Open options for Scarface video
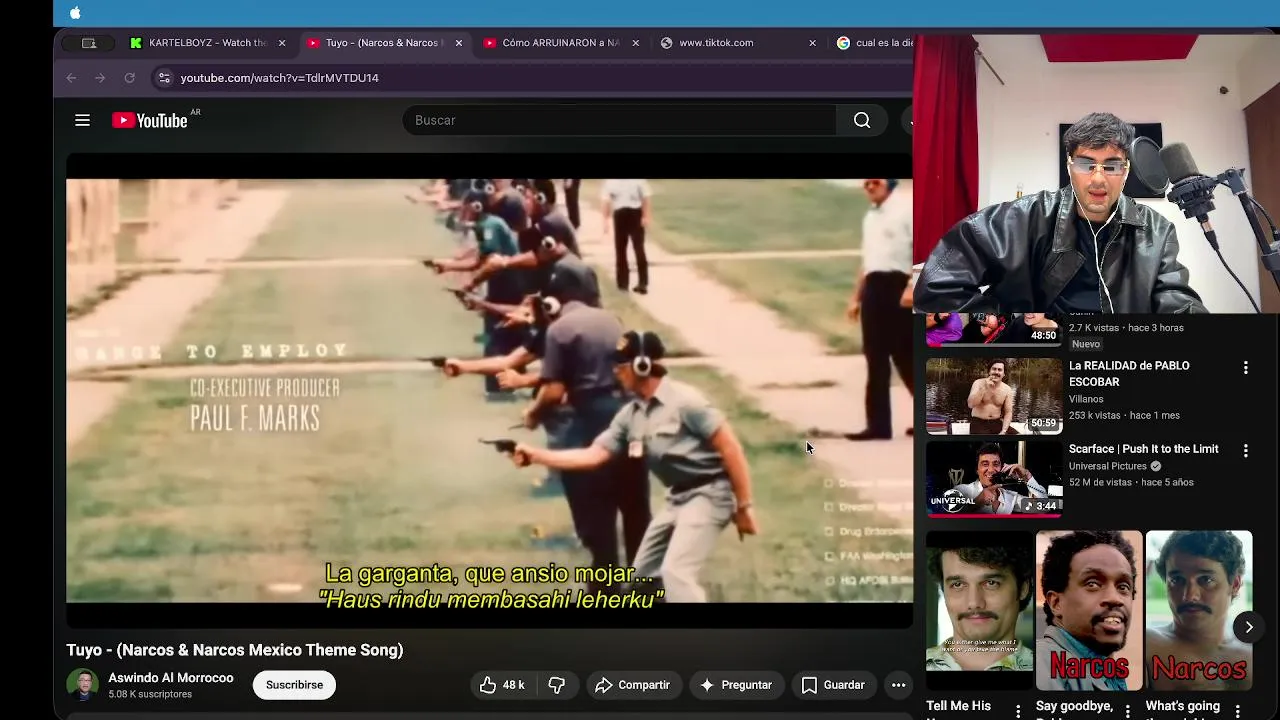1280x720 pixels. [1245, 451]
